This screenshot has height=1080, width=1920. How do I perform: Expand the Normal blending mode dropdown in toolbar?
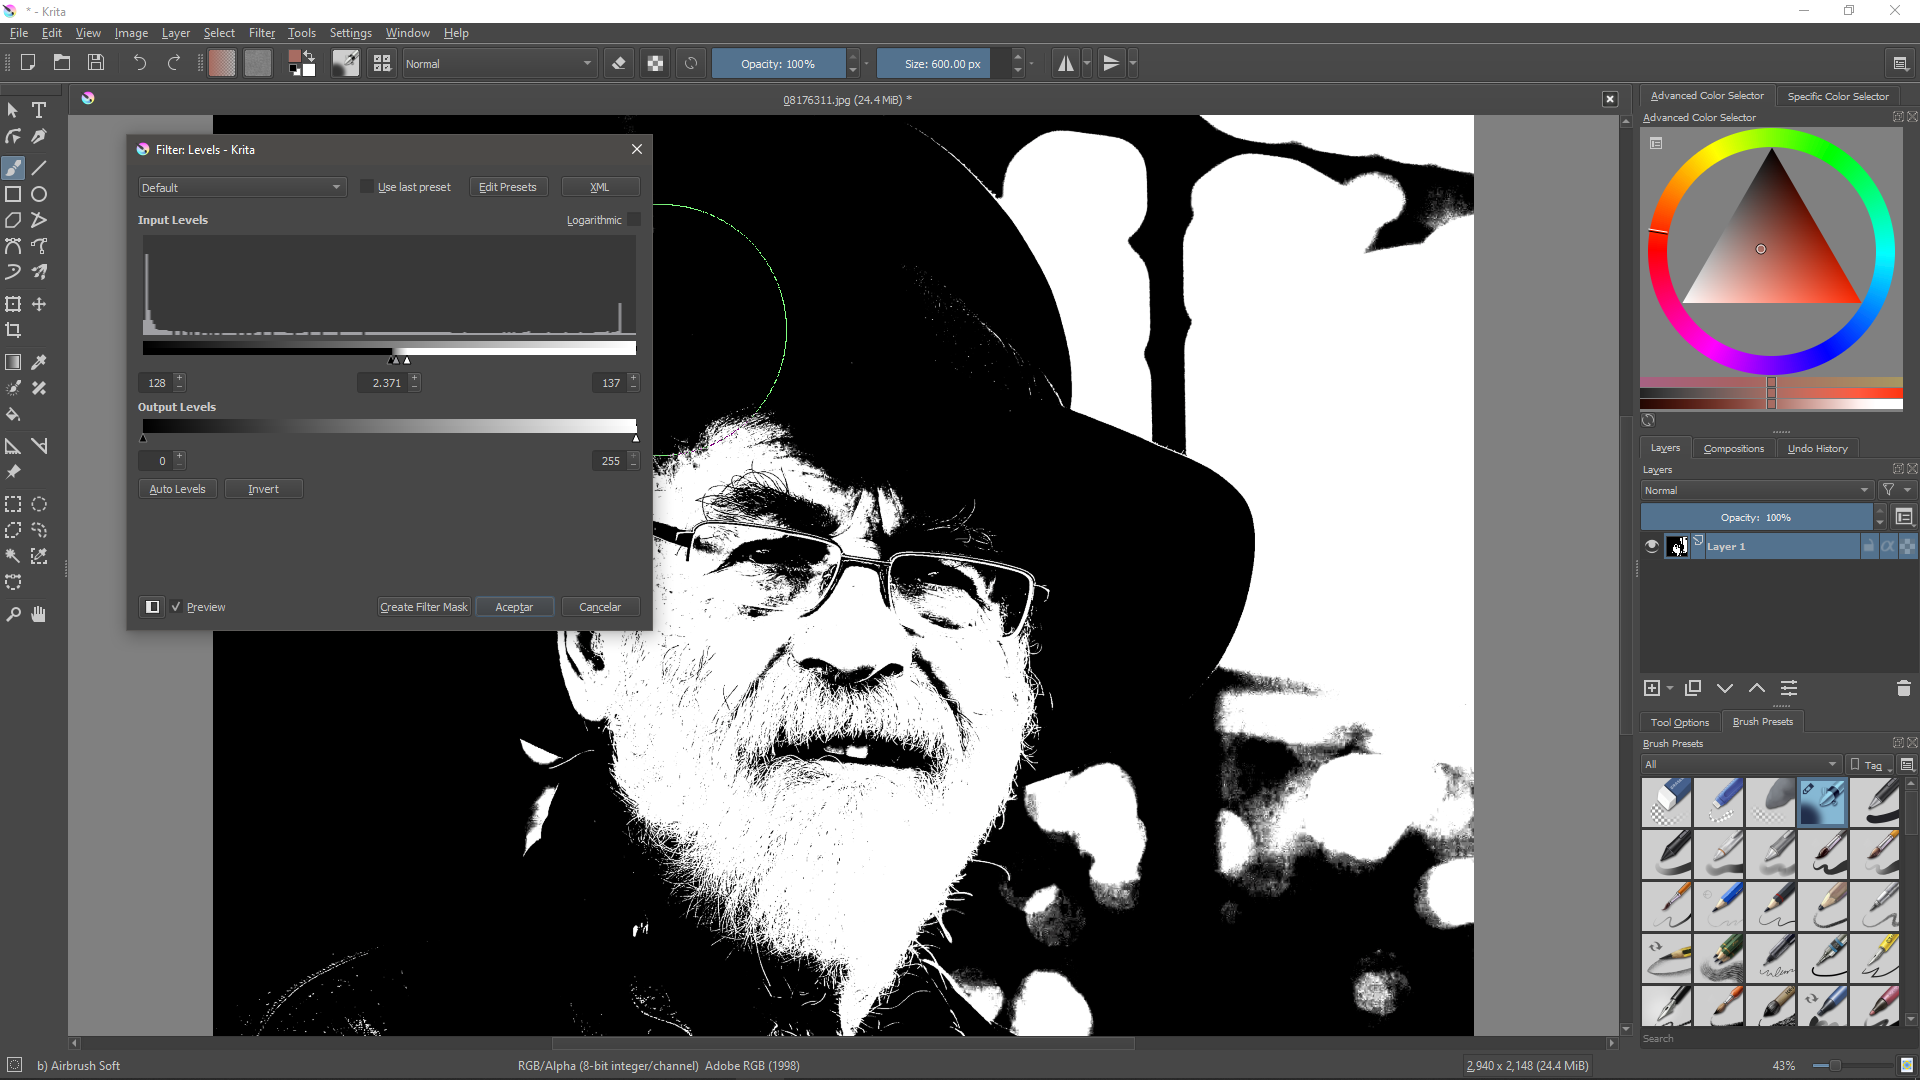[x=498, y=64]
